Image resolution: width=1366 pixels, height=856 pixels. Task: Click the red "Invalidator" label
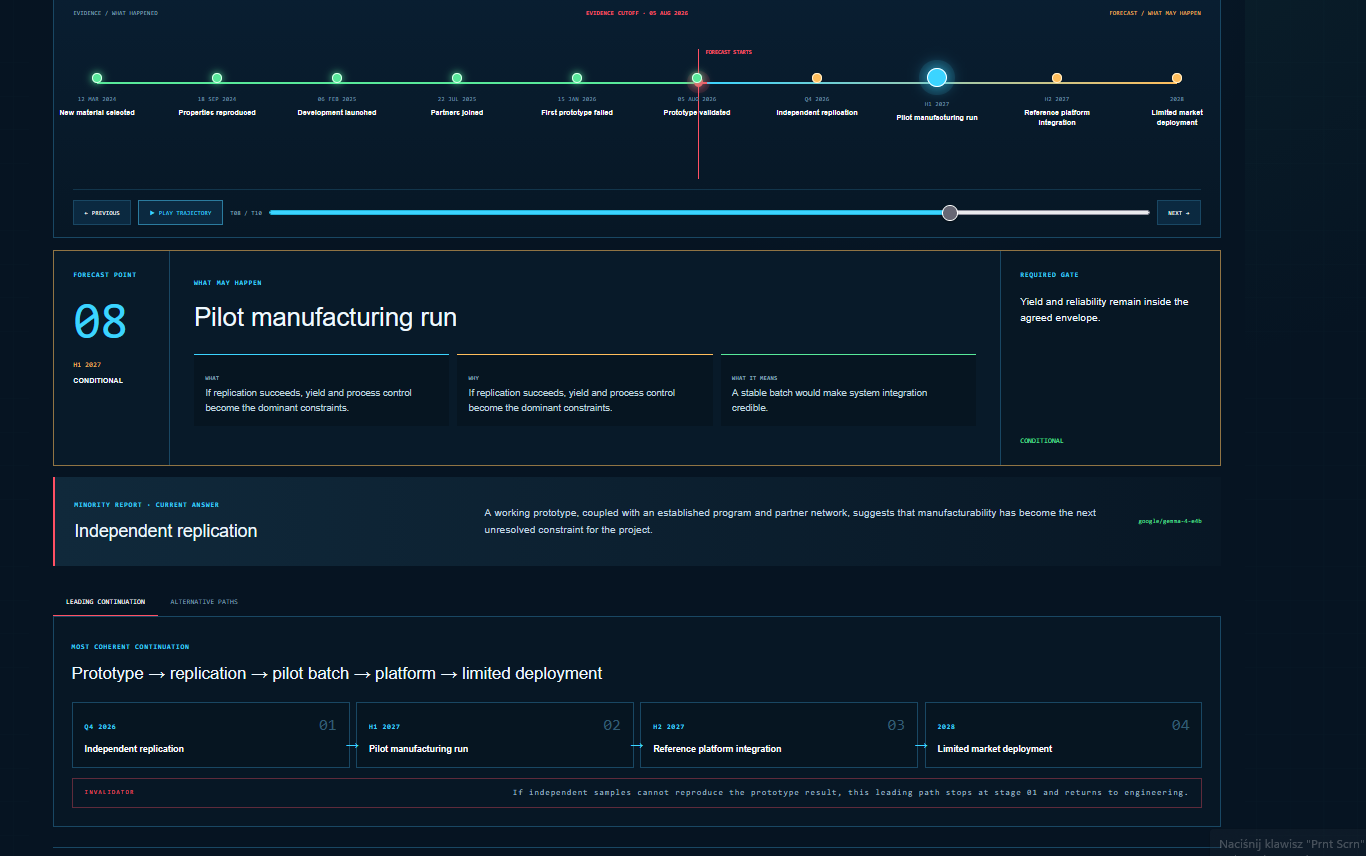click(x=109, y=792)
